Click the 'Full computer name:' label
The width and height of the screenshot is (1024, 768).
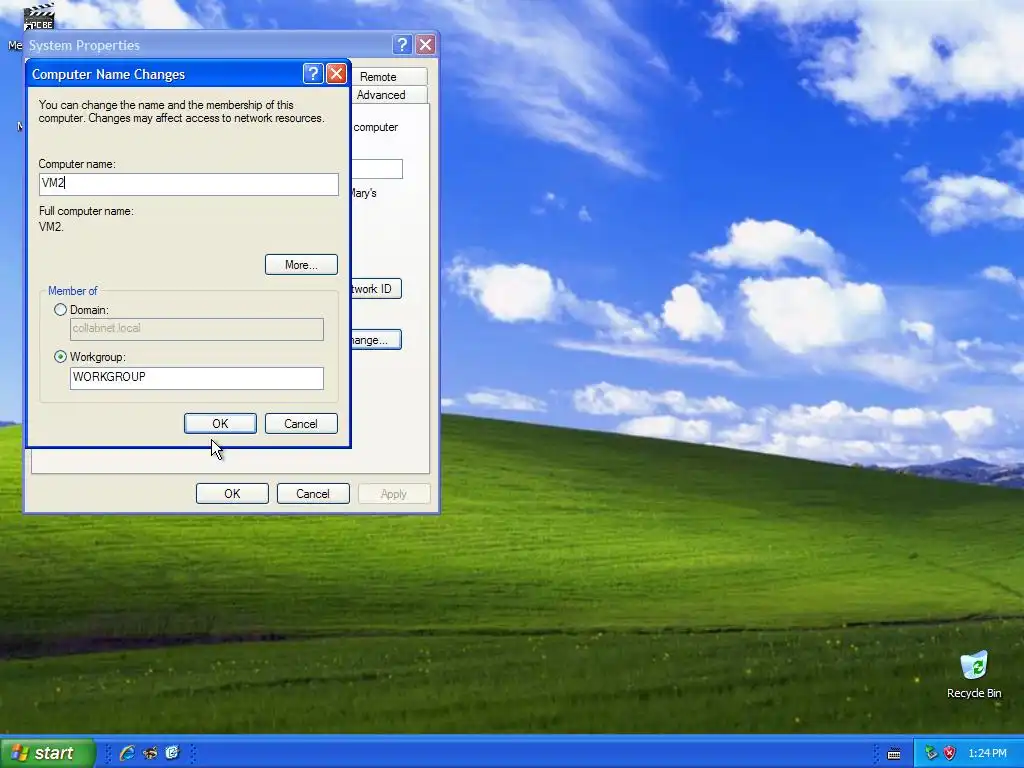pos(86,211)
